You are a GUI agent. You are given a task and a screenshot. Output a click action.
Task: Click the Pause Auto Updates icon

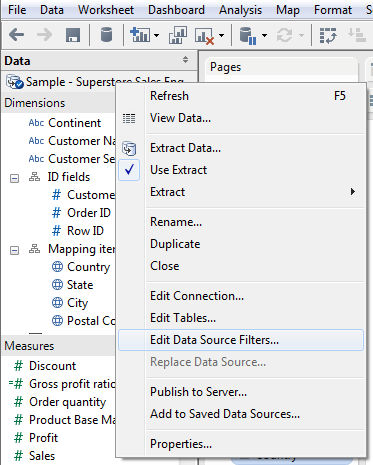[248, 35]
